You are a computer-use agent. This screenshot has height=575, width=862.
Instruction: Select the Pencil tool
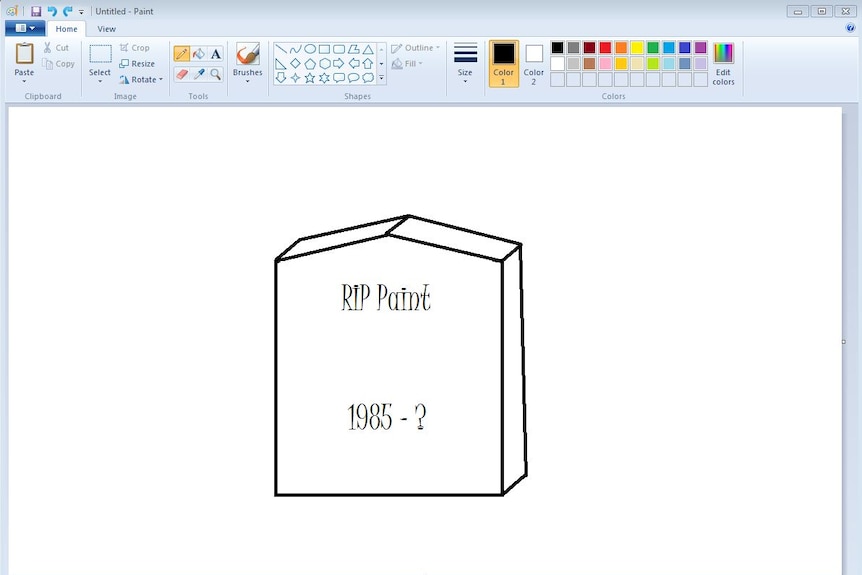coord(182,54)
